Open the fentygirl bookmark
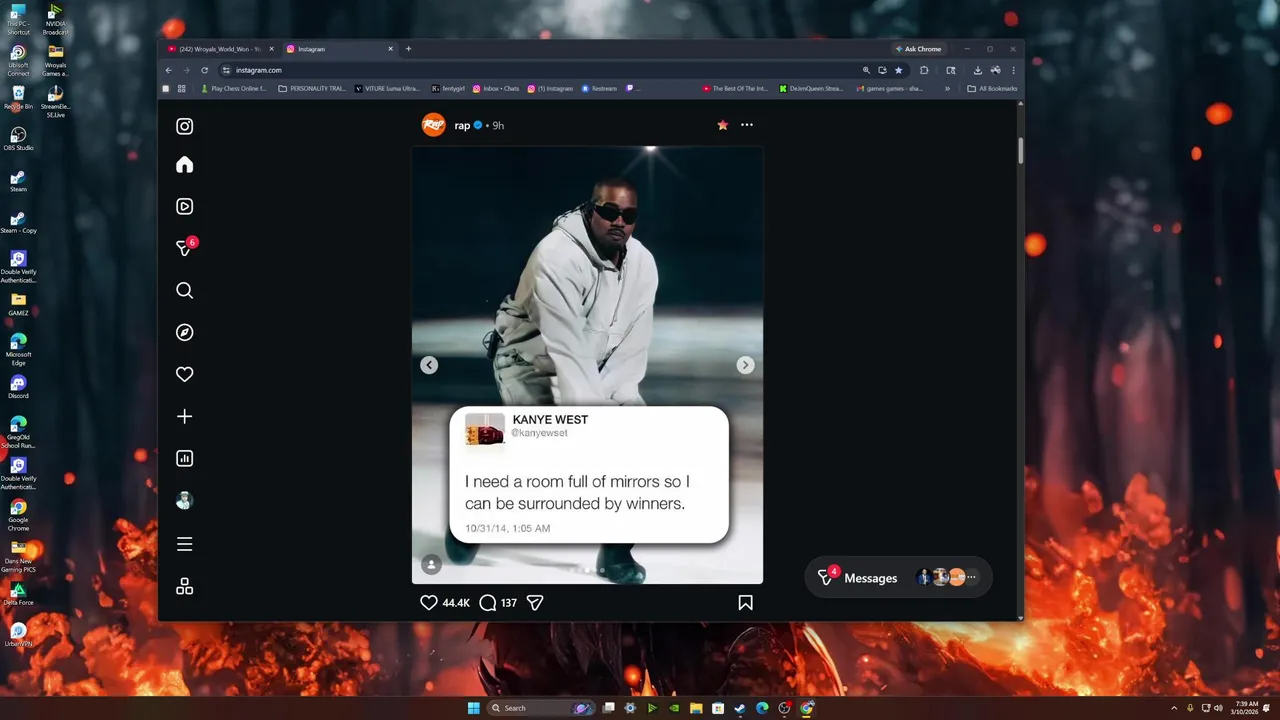 pyautogui.click(x=448, y=88)
